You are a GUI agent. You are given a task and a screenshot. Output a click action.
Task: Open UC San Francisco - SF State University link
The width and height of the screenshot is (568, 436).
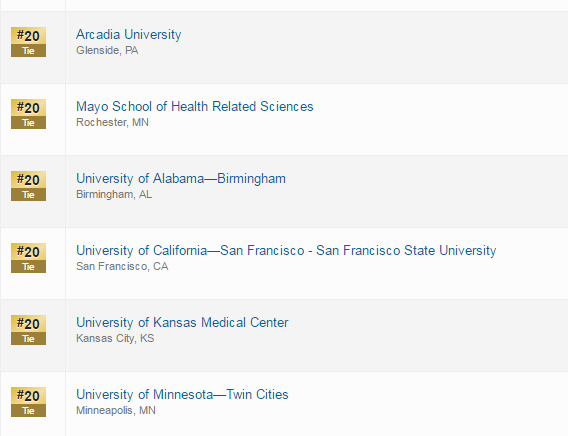(286, 251)
